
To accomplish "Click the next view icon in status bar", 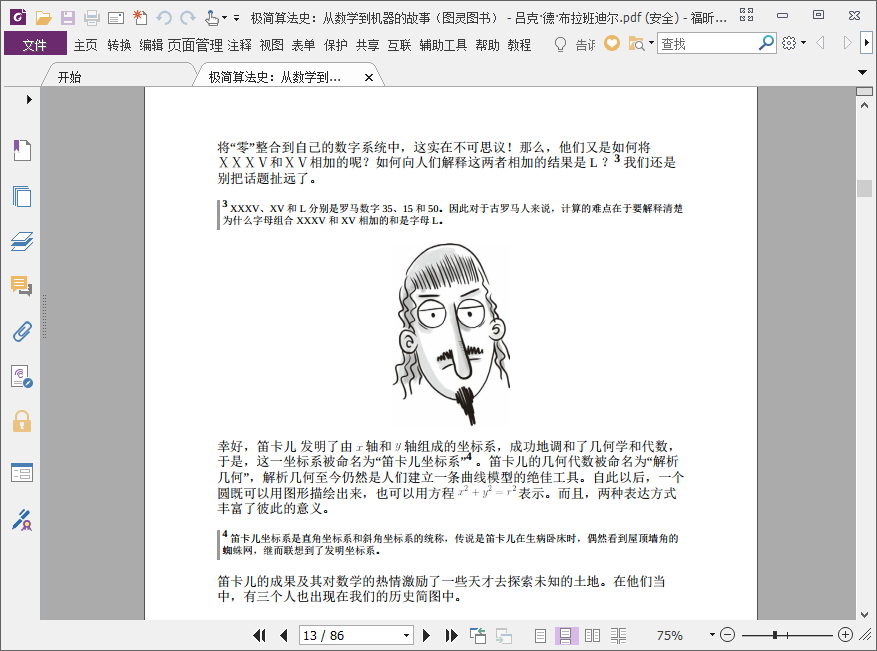I will click(503, 635).
